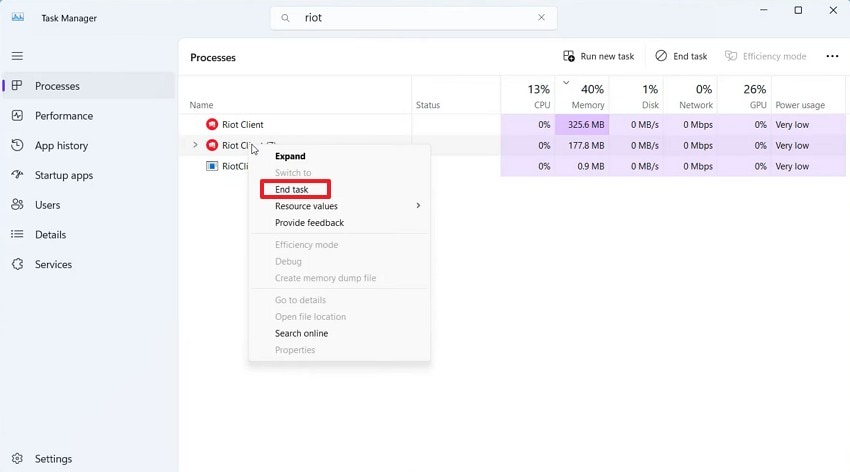This screenshot has height=472, width=850.
Task: Go to App history page
Action: 61,146
